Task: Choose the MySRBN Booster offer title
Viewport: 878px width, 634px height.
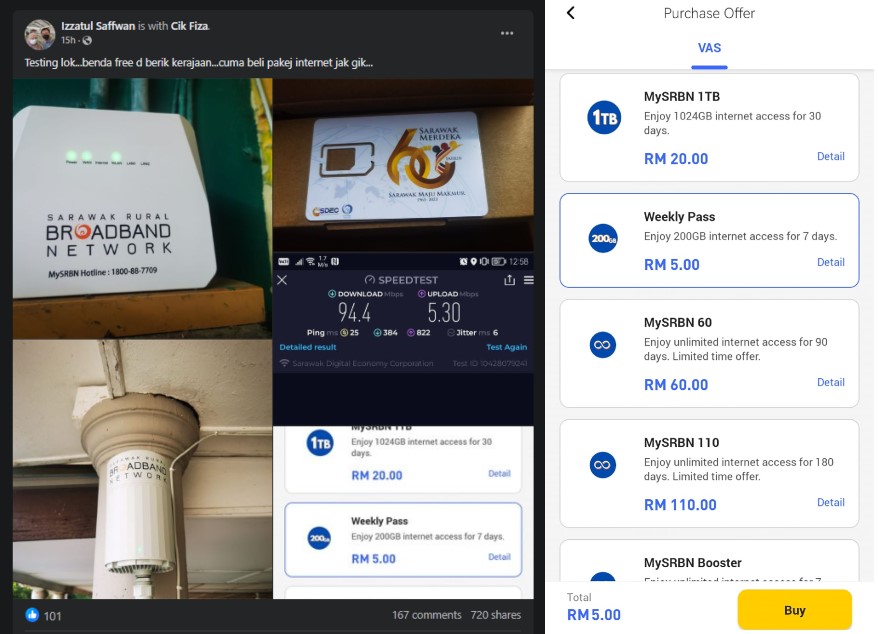Action: coord(692,562)
